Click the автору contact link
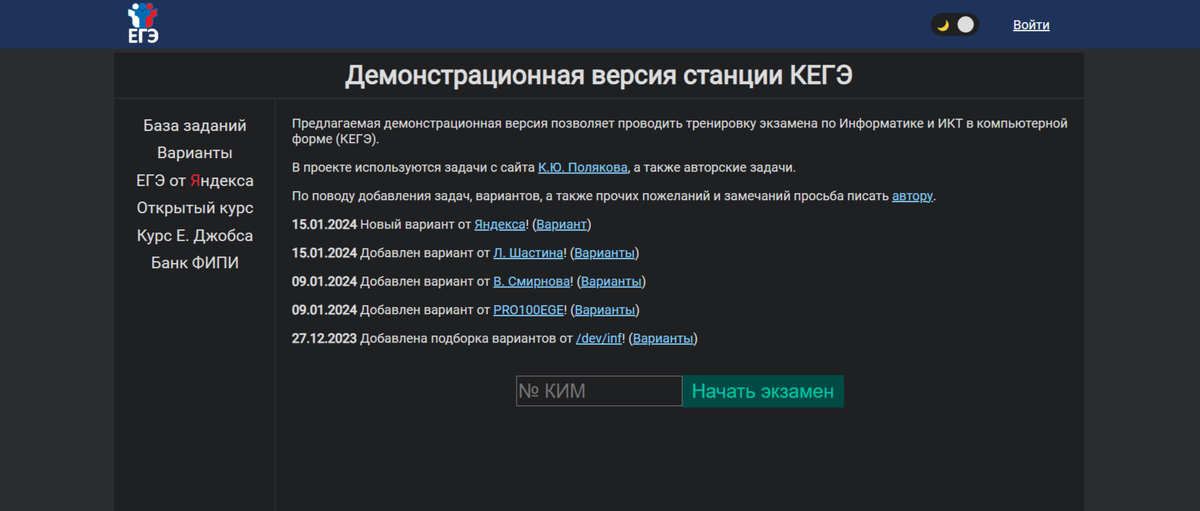The width and height of the screenshot is (1200, 511). pyautogui.click(x=912, y=196)
